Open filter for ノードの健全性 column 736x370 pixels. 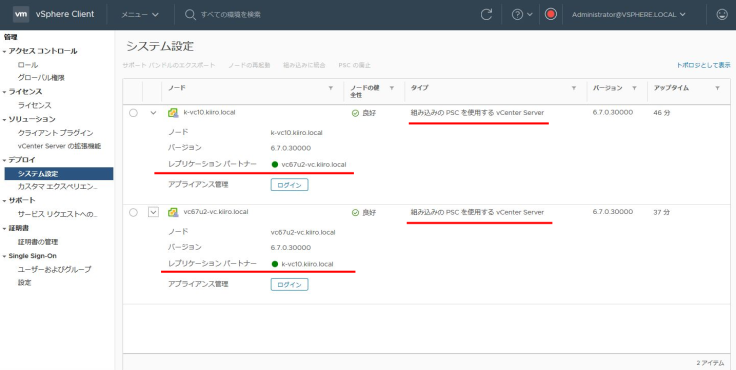tap(391, 88)
